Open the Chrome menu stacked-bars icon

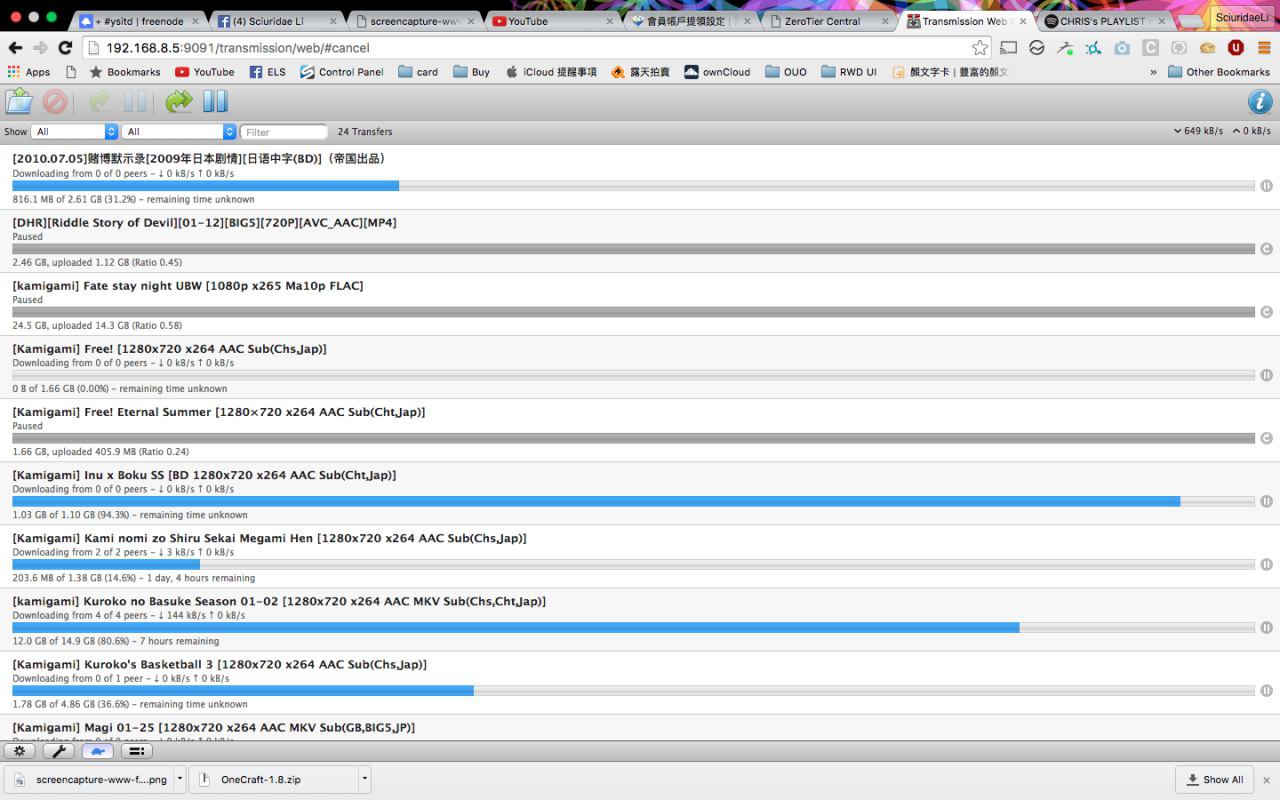pos(1264,47)
